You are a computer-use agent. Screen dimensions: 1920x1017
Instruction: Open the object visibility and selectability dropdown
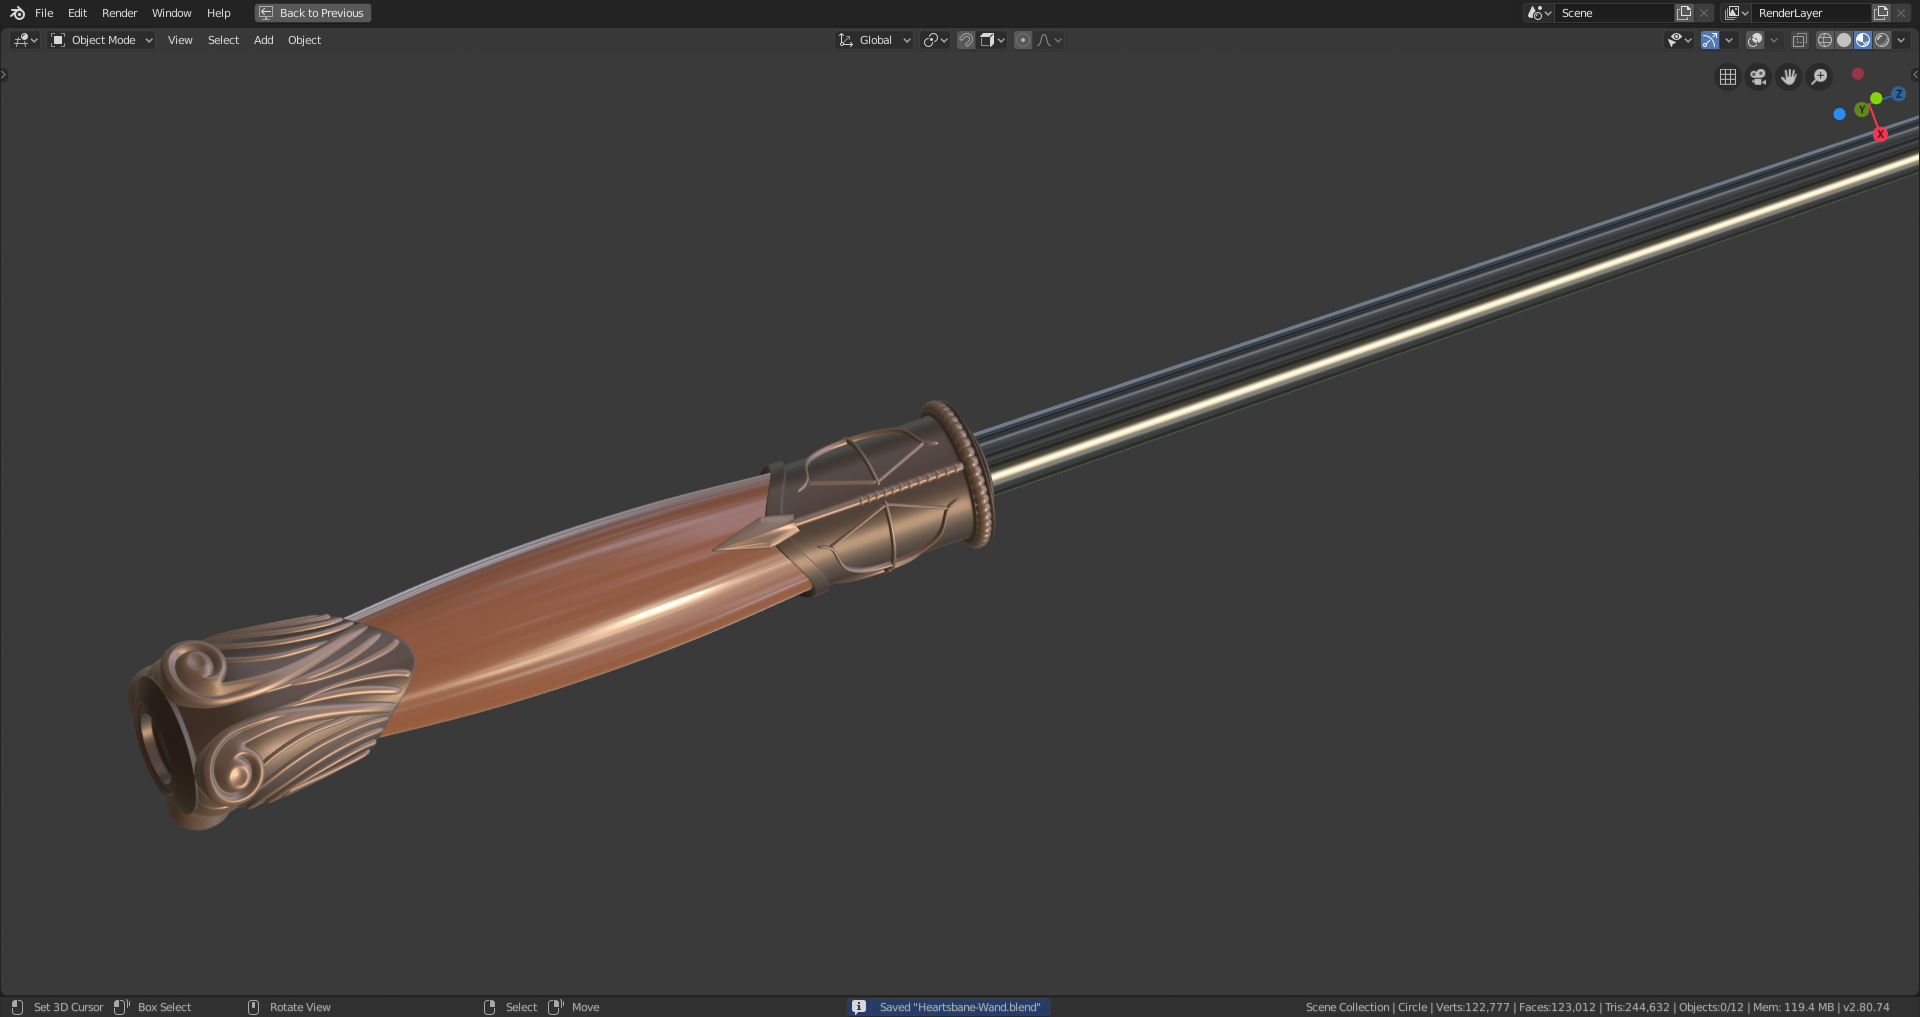point(1678,40)
